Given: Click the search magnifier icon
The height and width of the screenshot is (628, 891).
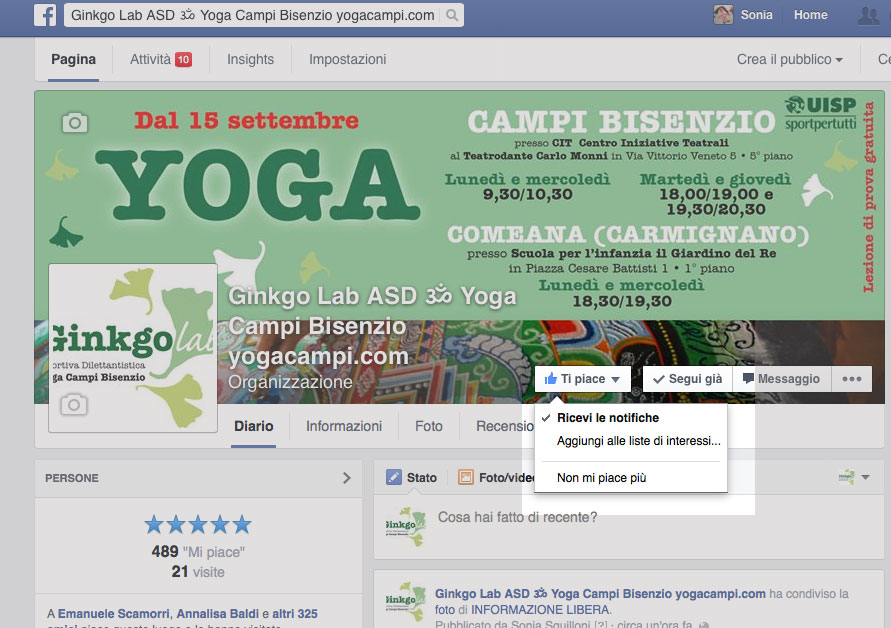Looking at the screenshot, I should click(452, 15).
